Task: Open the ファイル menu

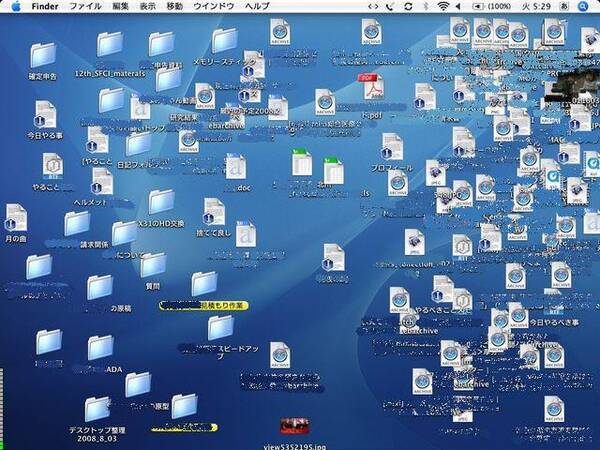Action: (x=85, y=6)
